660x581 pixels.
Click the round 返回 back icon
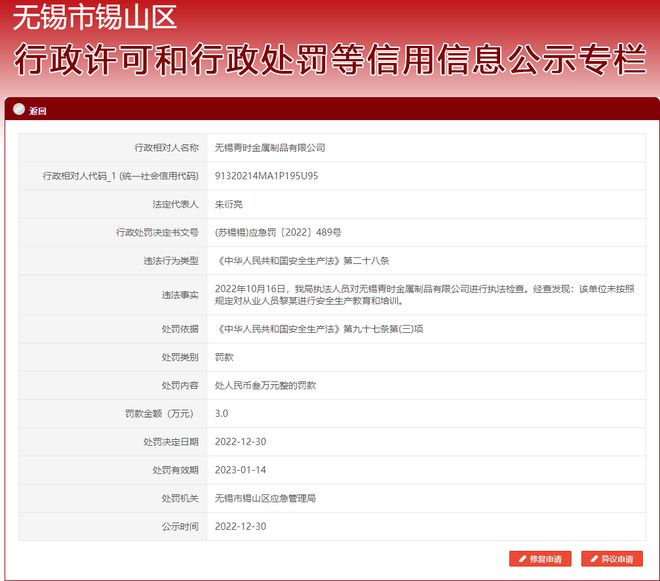[x=20, y=110]
